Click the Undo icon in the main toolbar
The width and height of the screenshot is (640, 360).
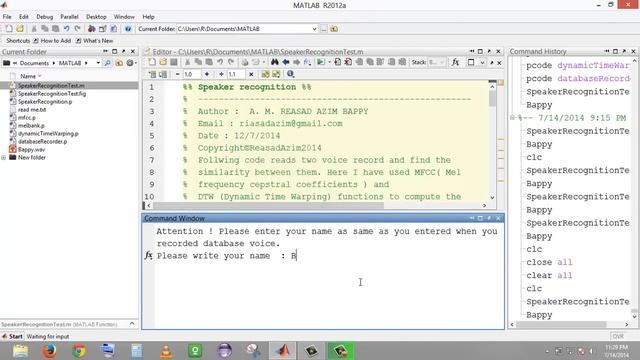(66, 29)
